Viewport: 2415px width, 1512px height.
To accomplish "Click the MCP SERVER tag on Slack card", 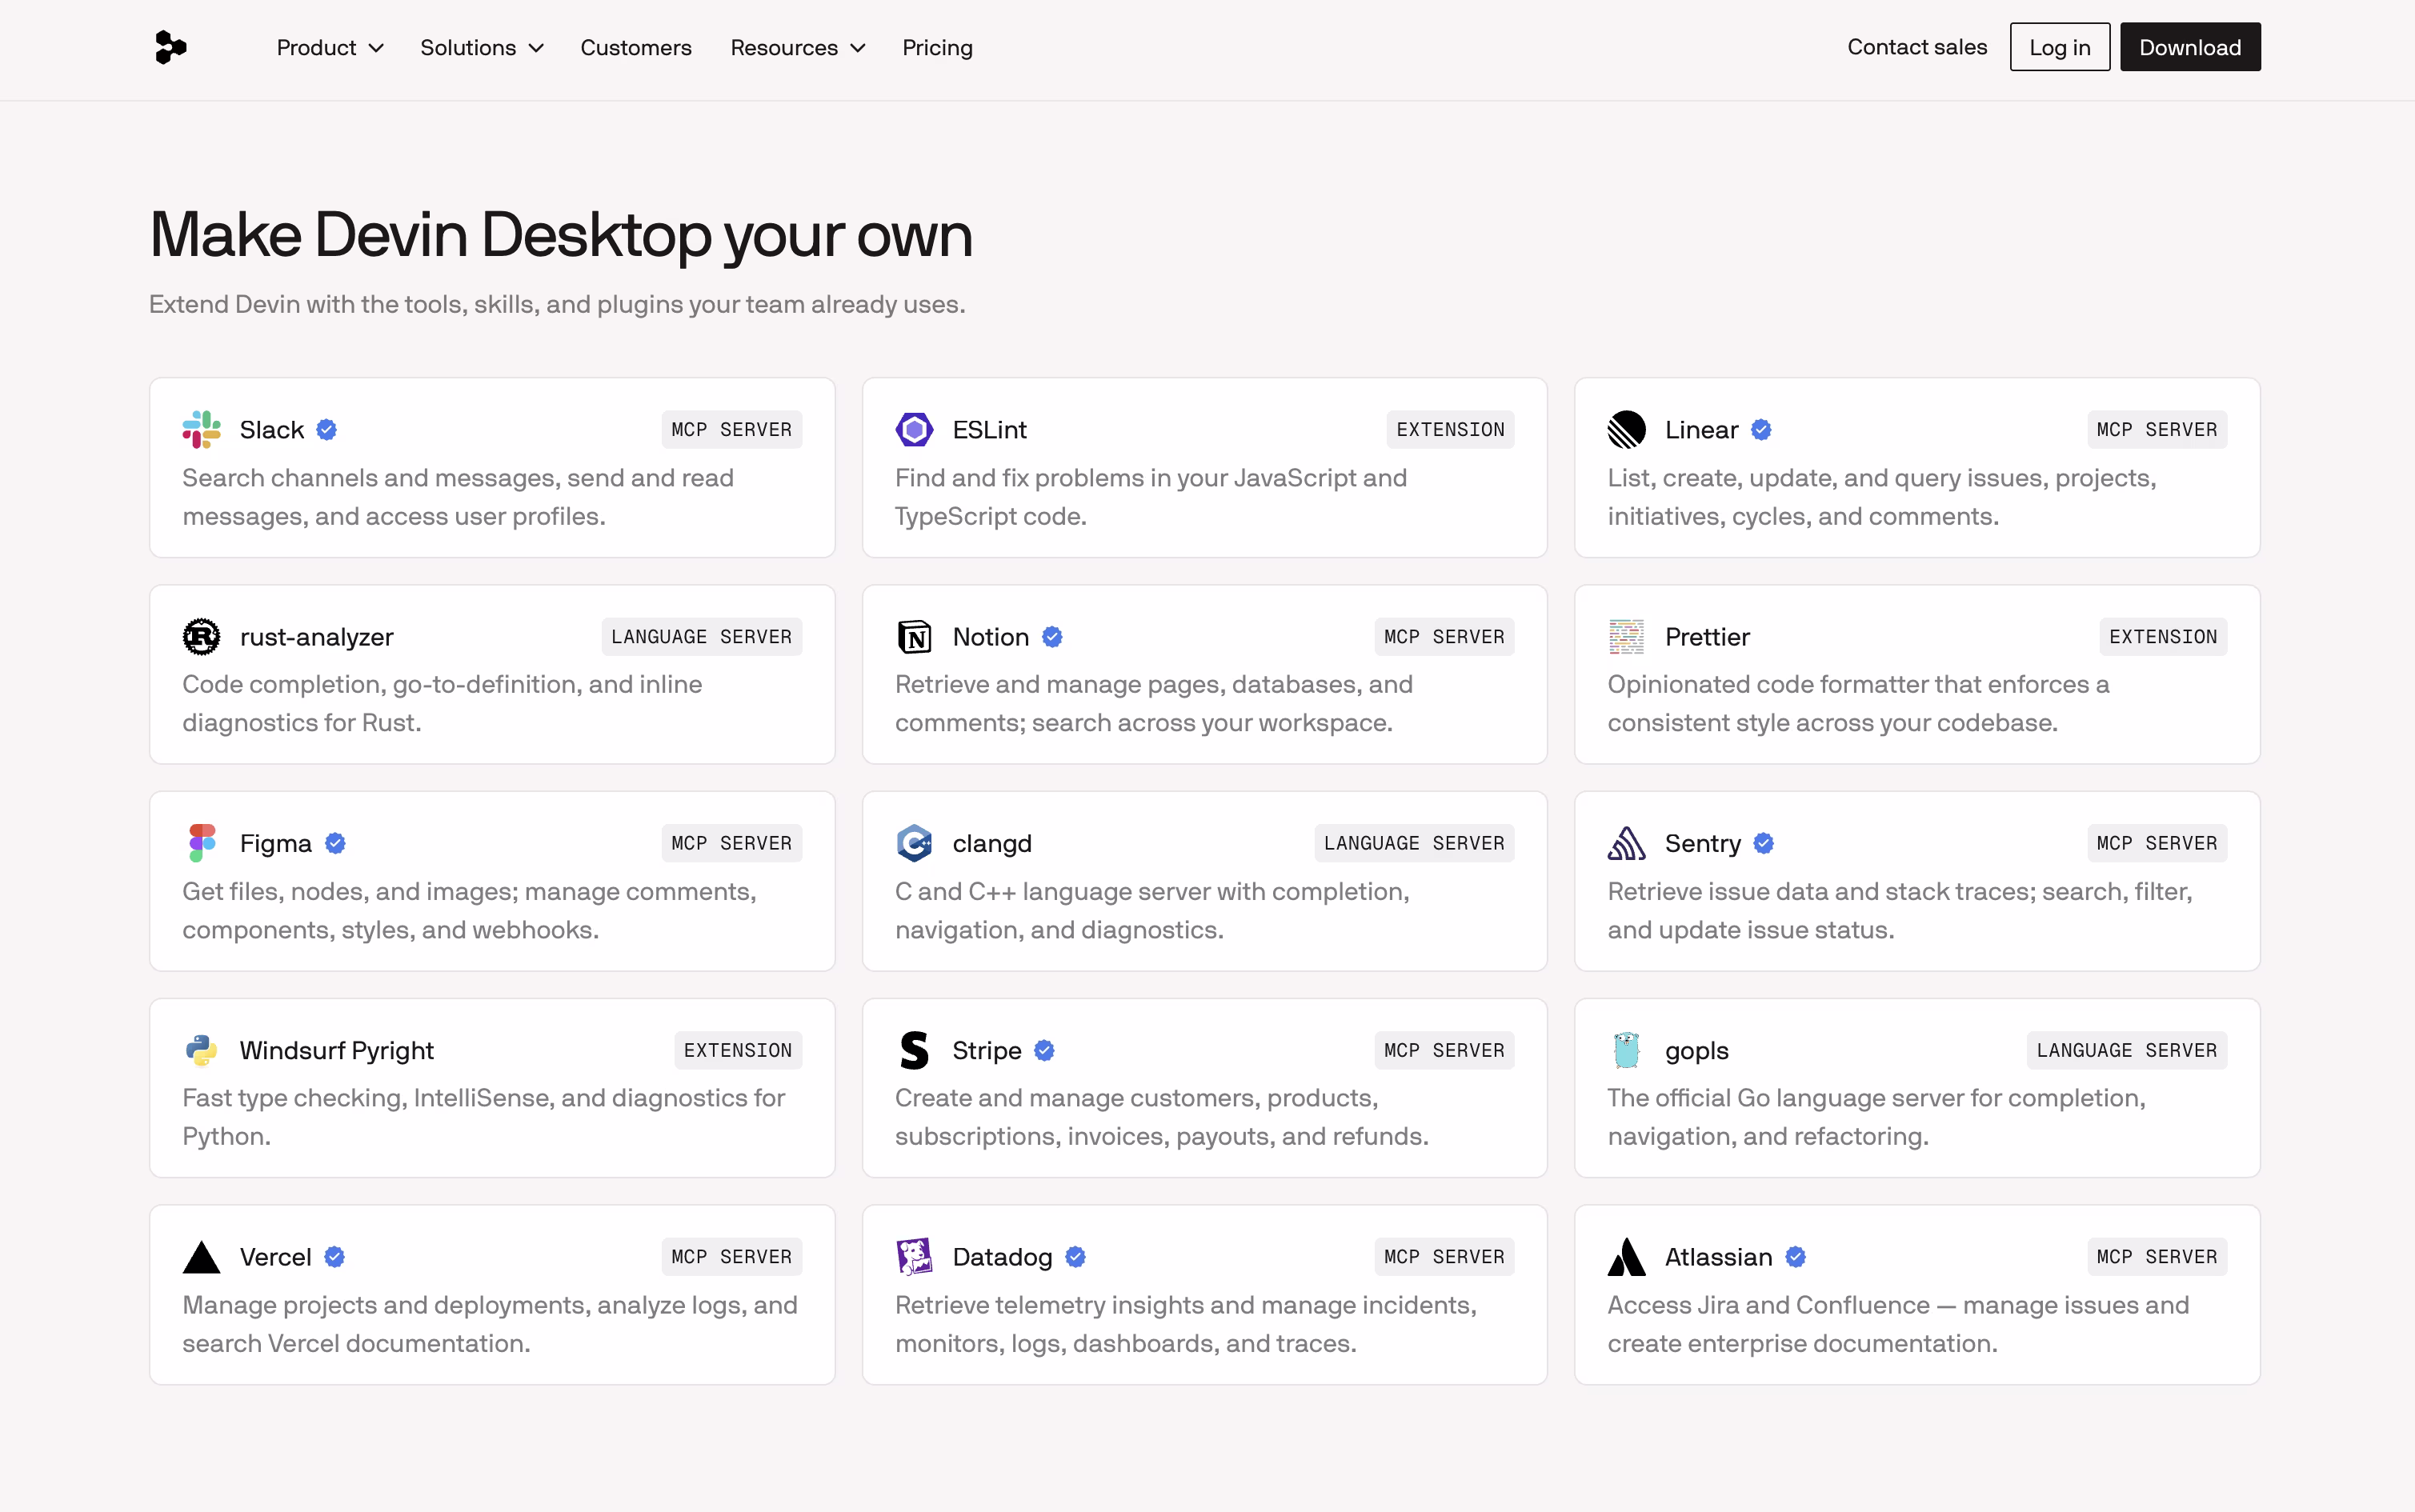I will pos(732,429).
